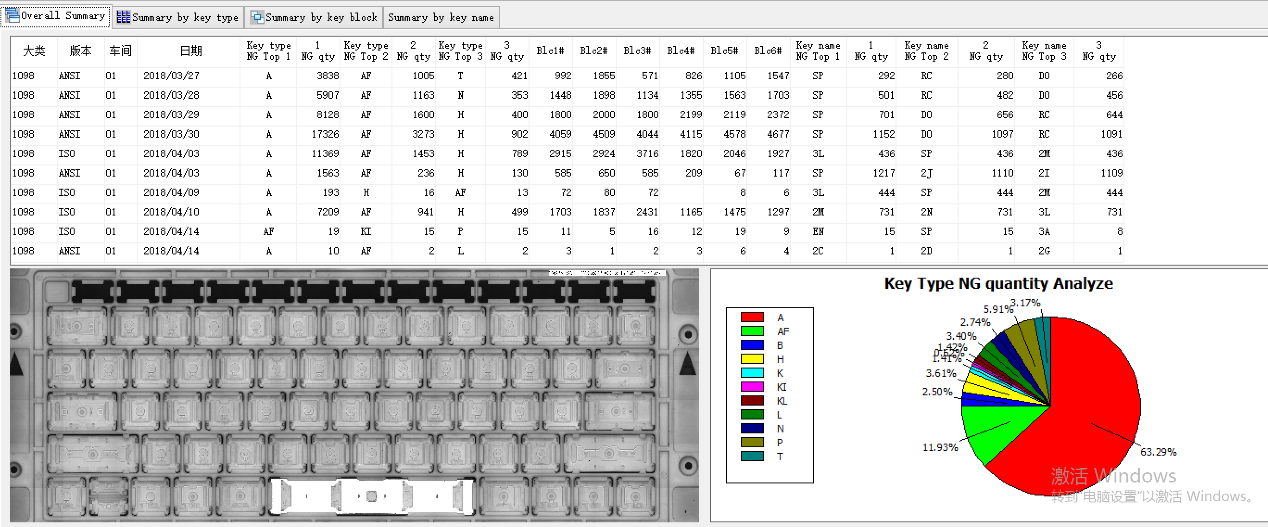
Task: Open the Summary by key block tab
Action: tap(314, 17)
